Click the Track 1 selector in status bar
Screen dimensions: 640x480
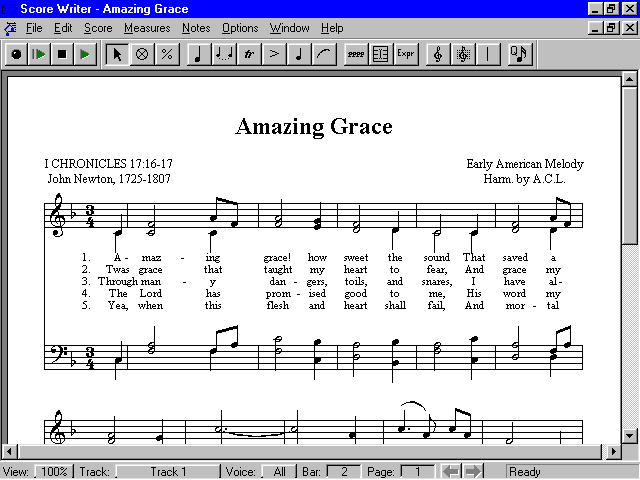pos(168,472)
